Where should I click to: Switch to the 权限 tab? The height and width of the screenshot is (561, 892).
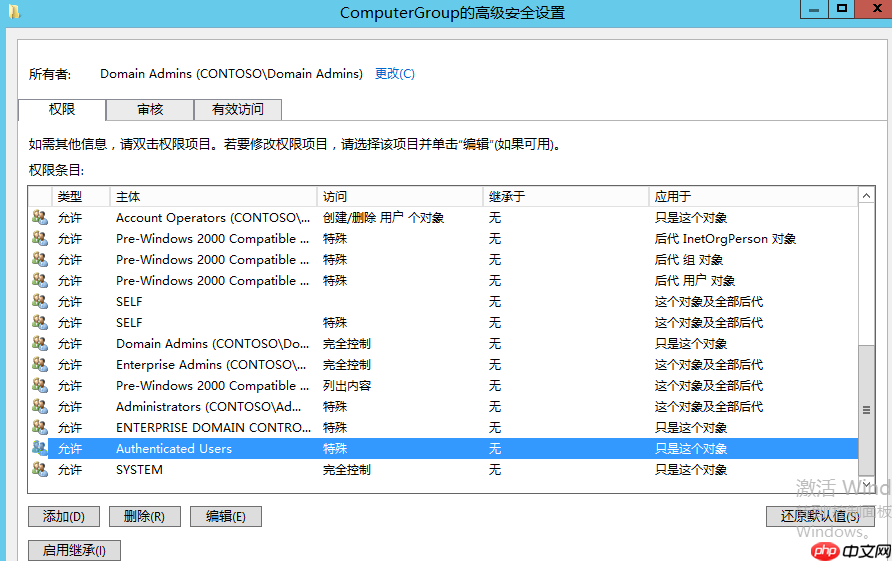coord(62,109)
